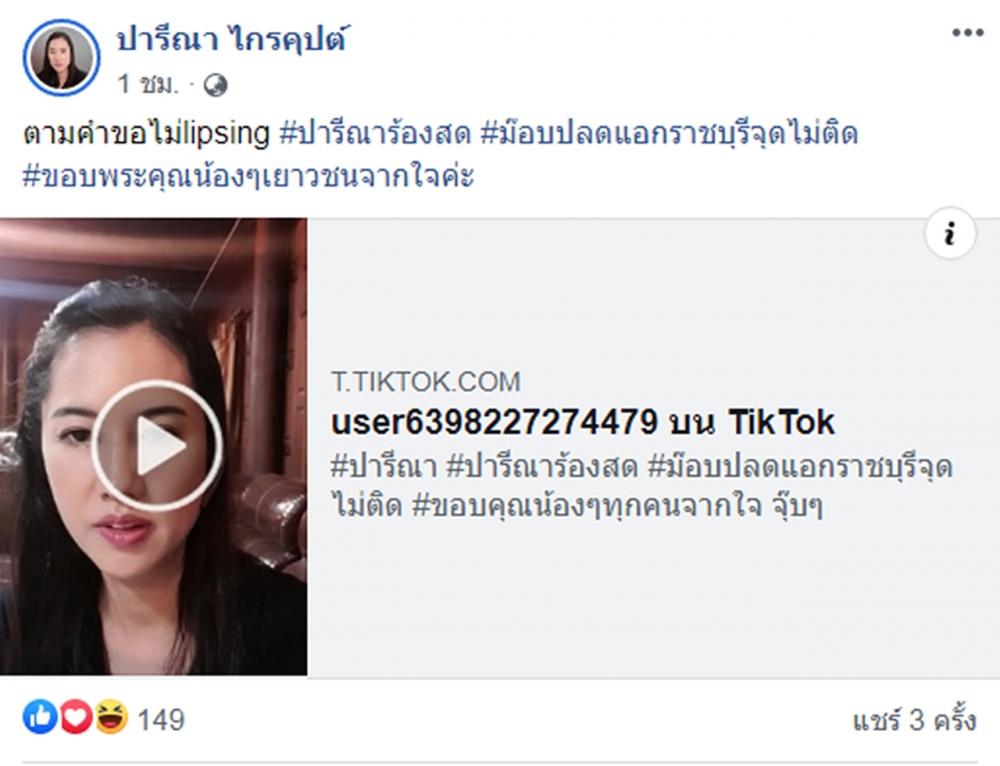Open ปารีณา ไกรคุปต์ profile name link

[232, 40]
